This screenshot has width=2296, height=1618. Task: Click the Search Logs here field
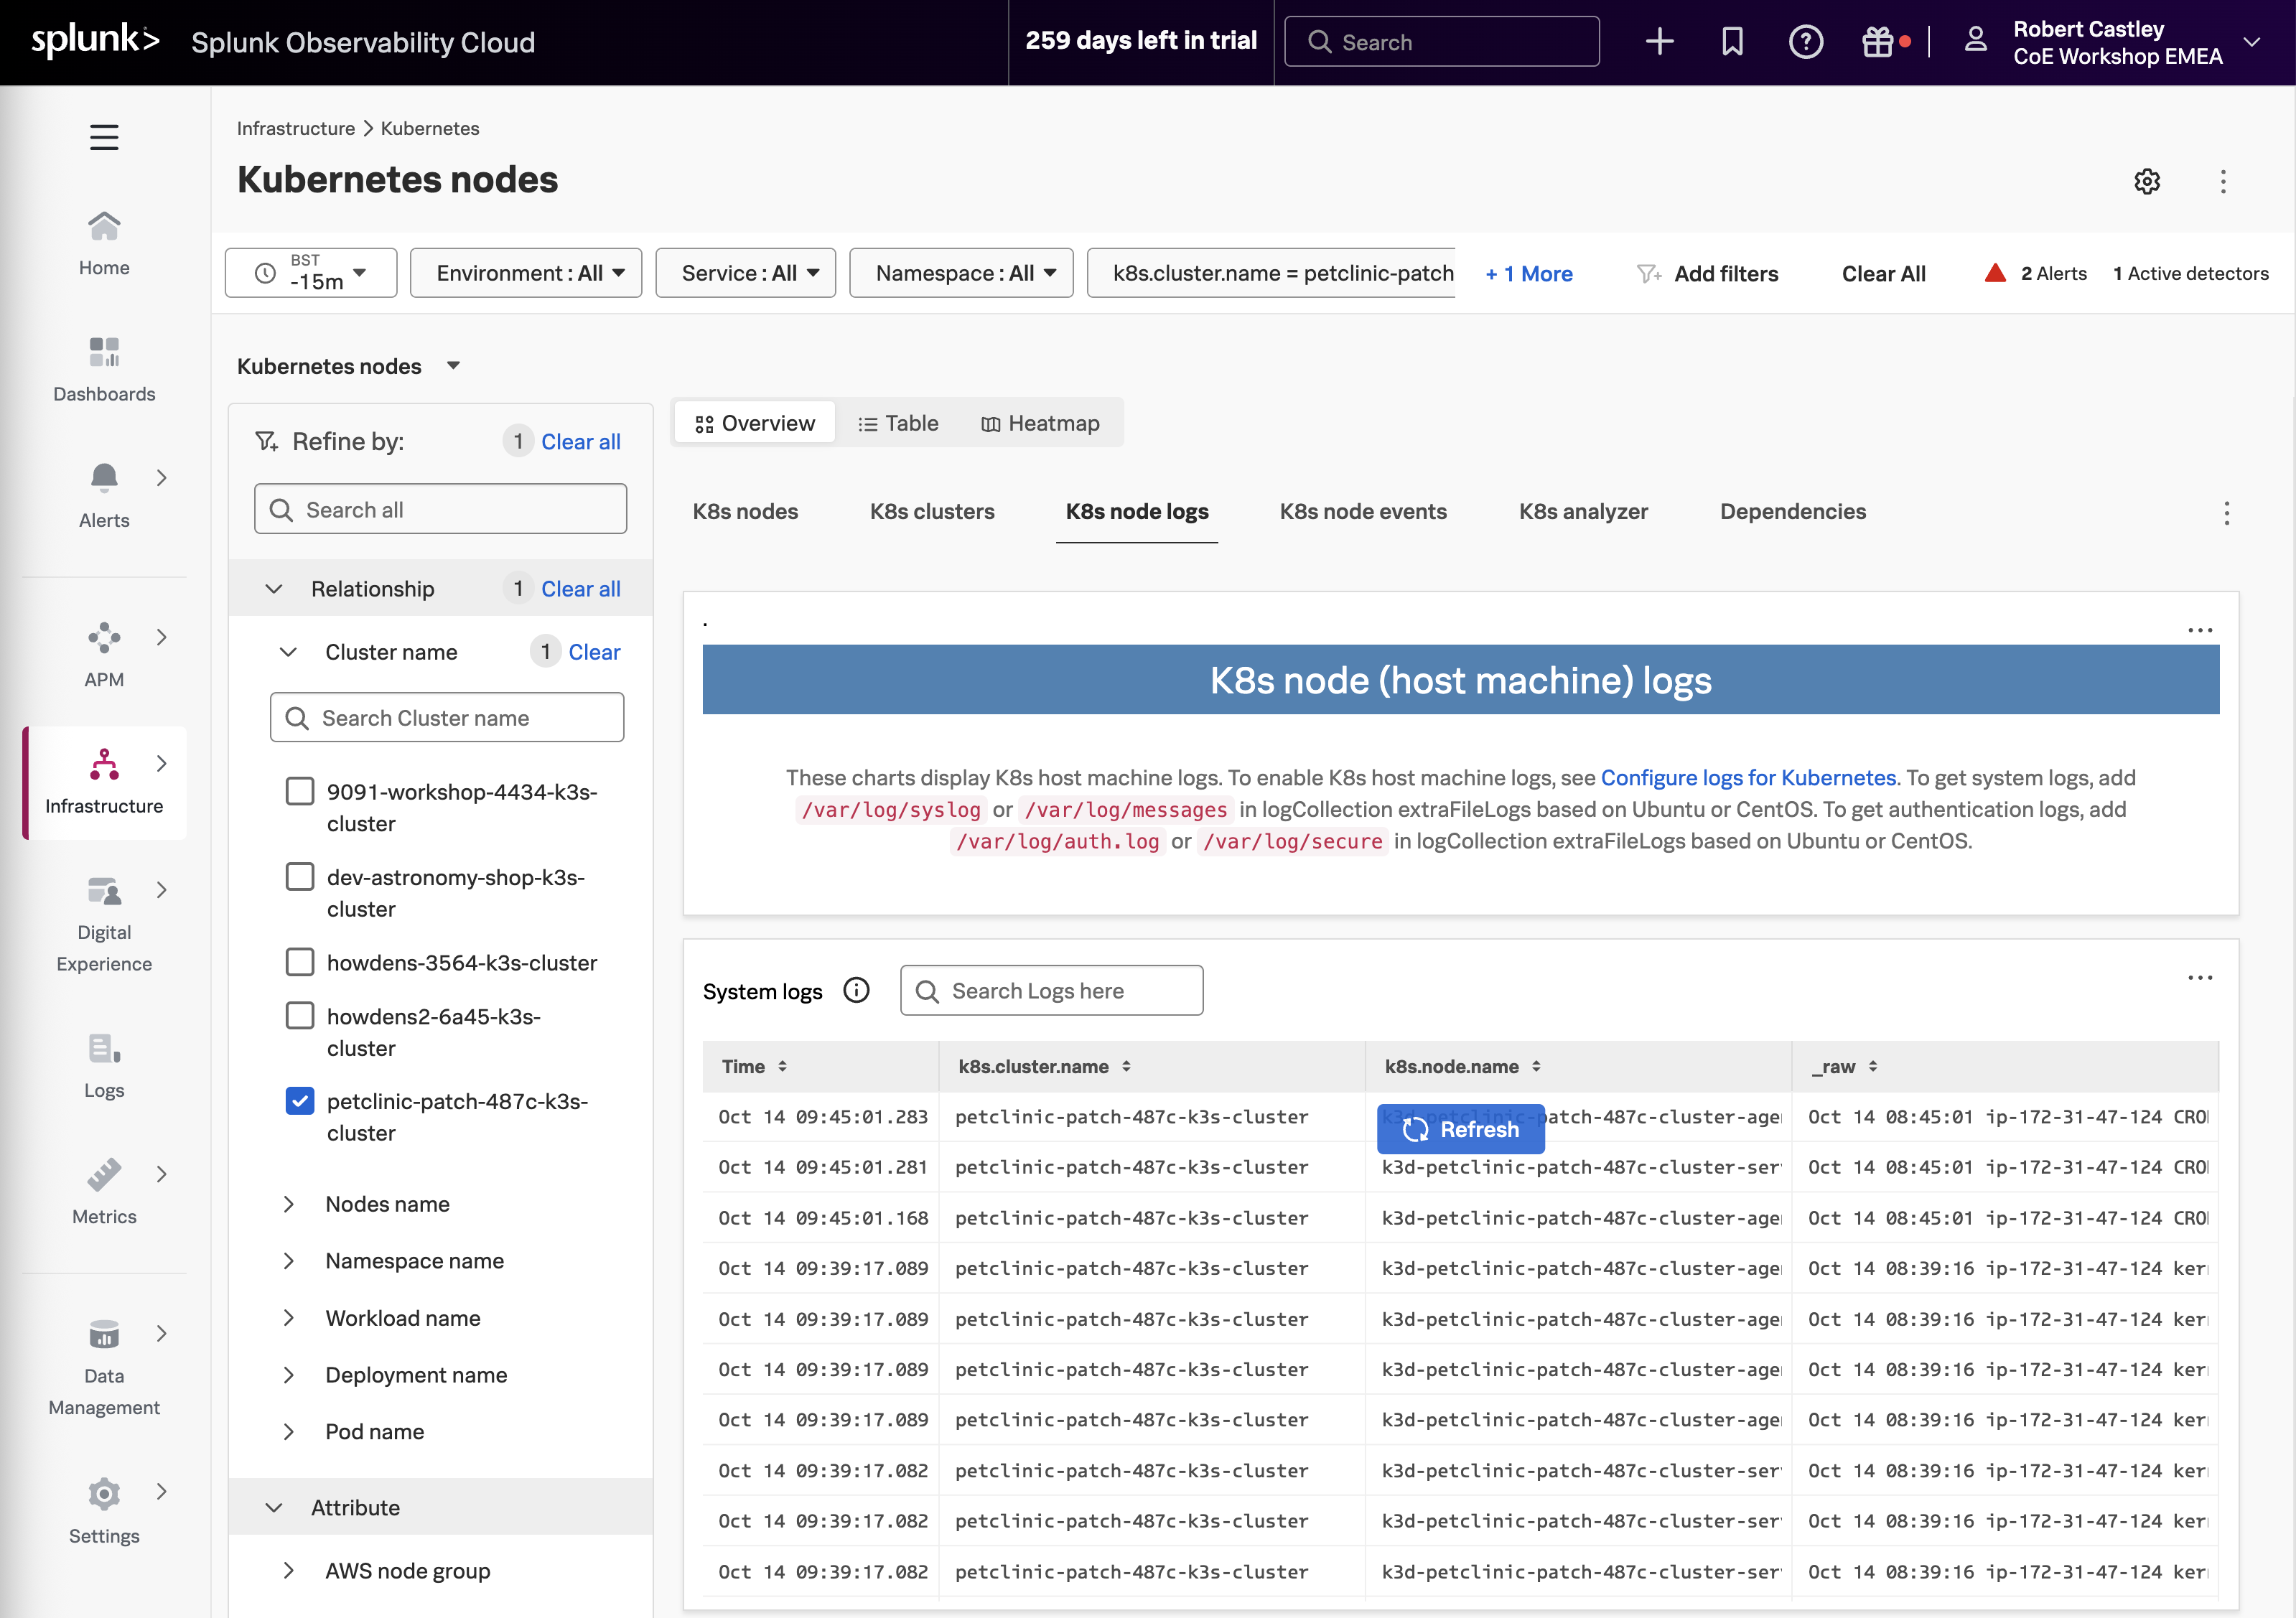point(1052,990)
